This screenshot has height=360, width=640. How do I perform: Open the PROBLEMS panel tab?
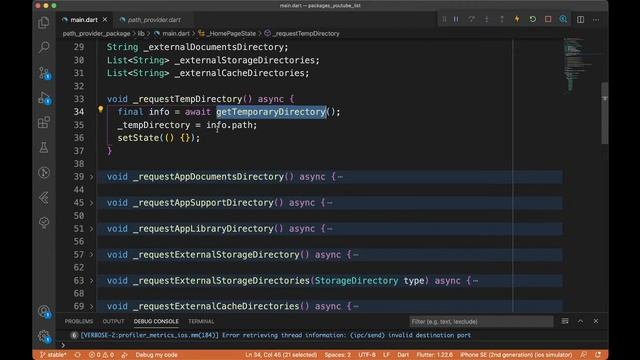tap(79, 321)
